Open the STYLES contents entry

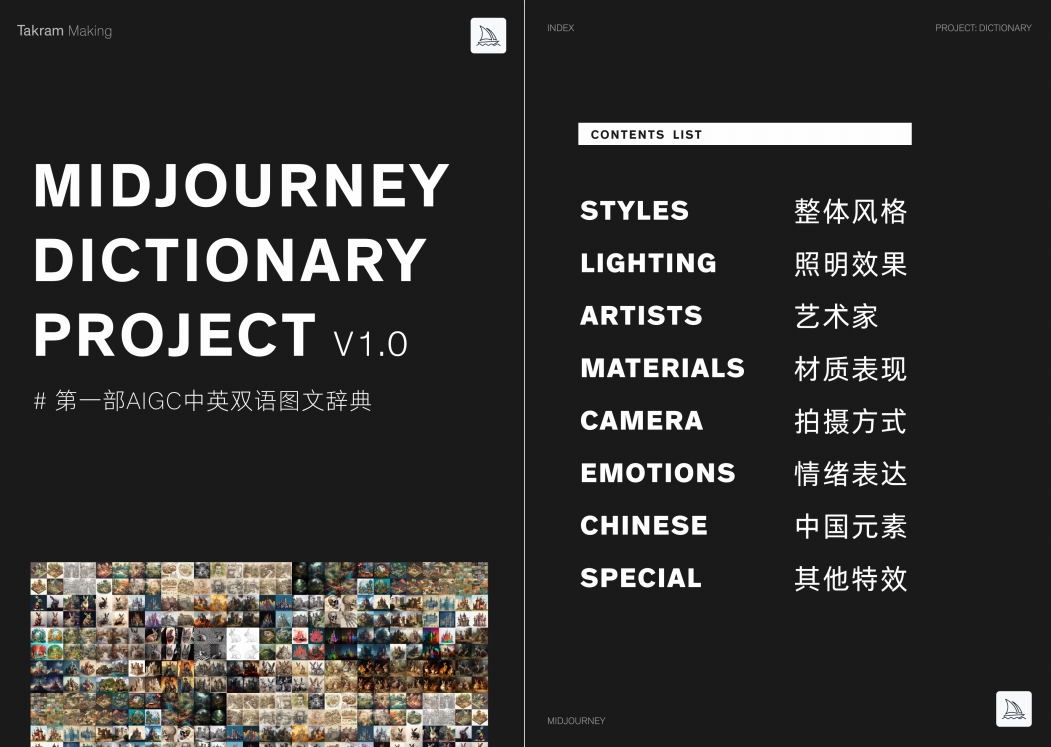[635, 211]
